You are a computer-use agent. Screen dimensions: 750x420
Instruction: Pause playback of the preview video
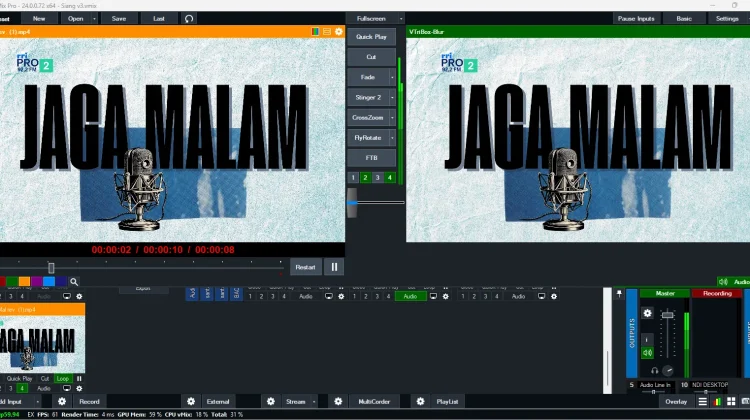[x=334, y=267]
